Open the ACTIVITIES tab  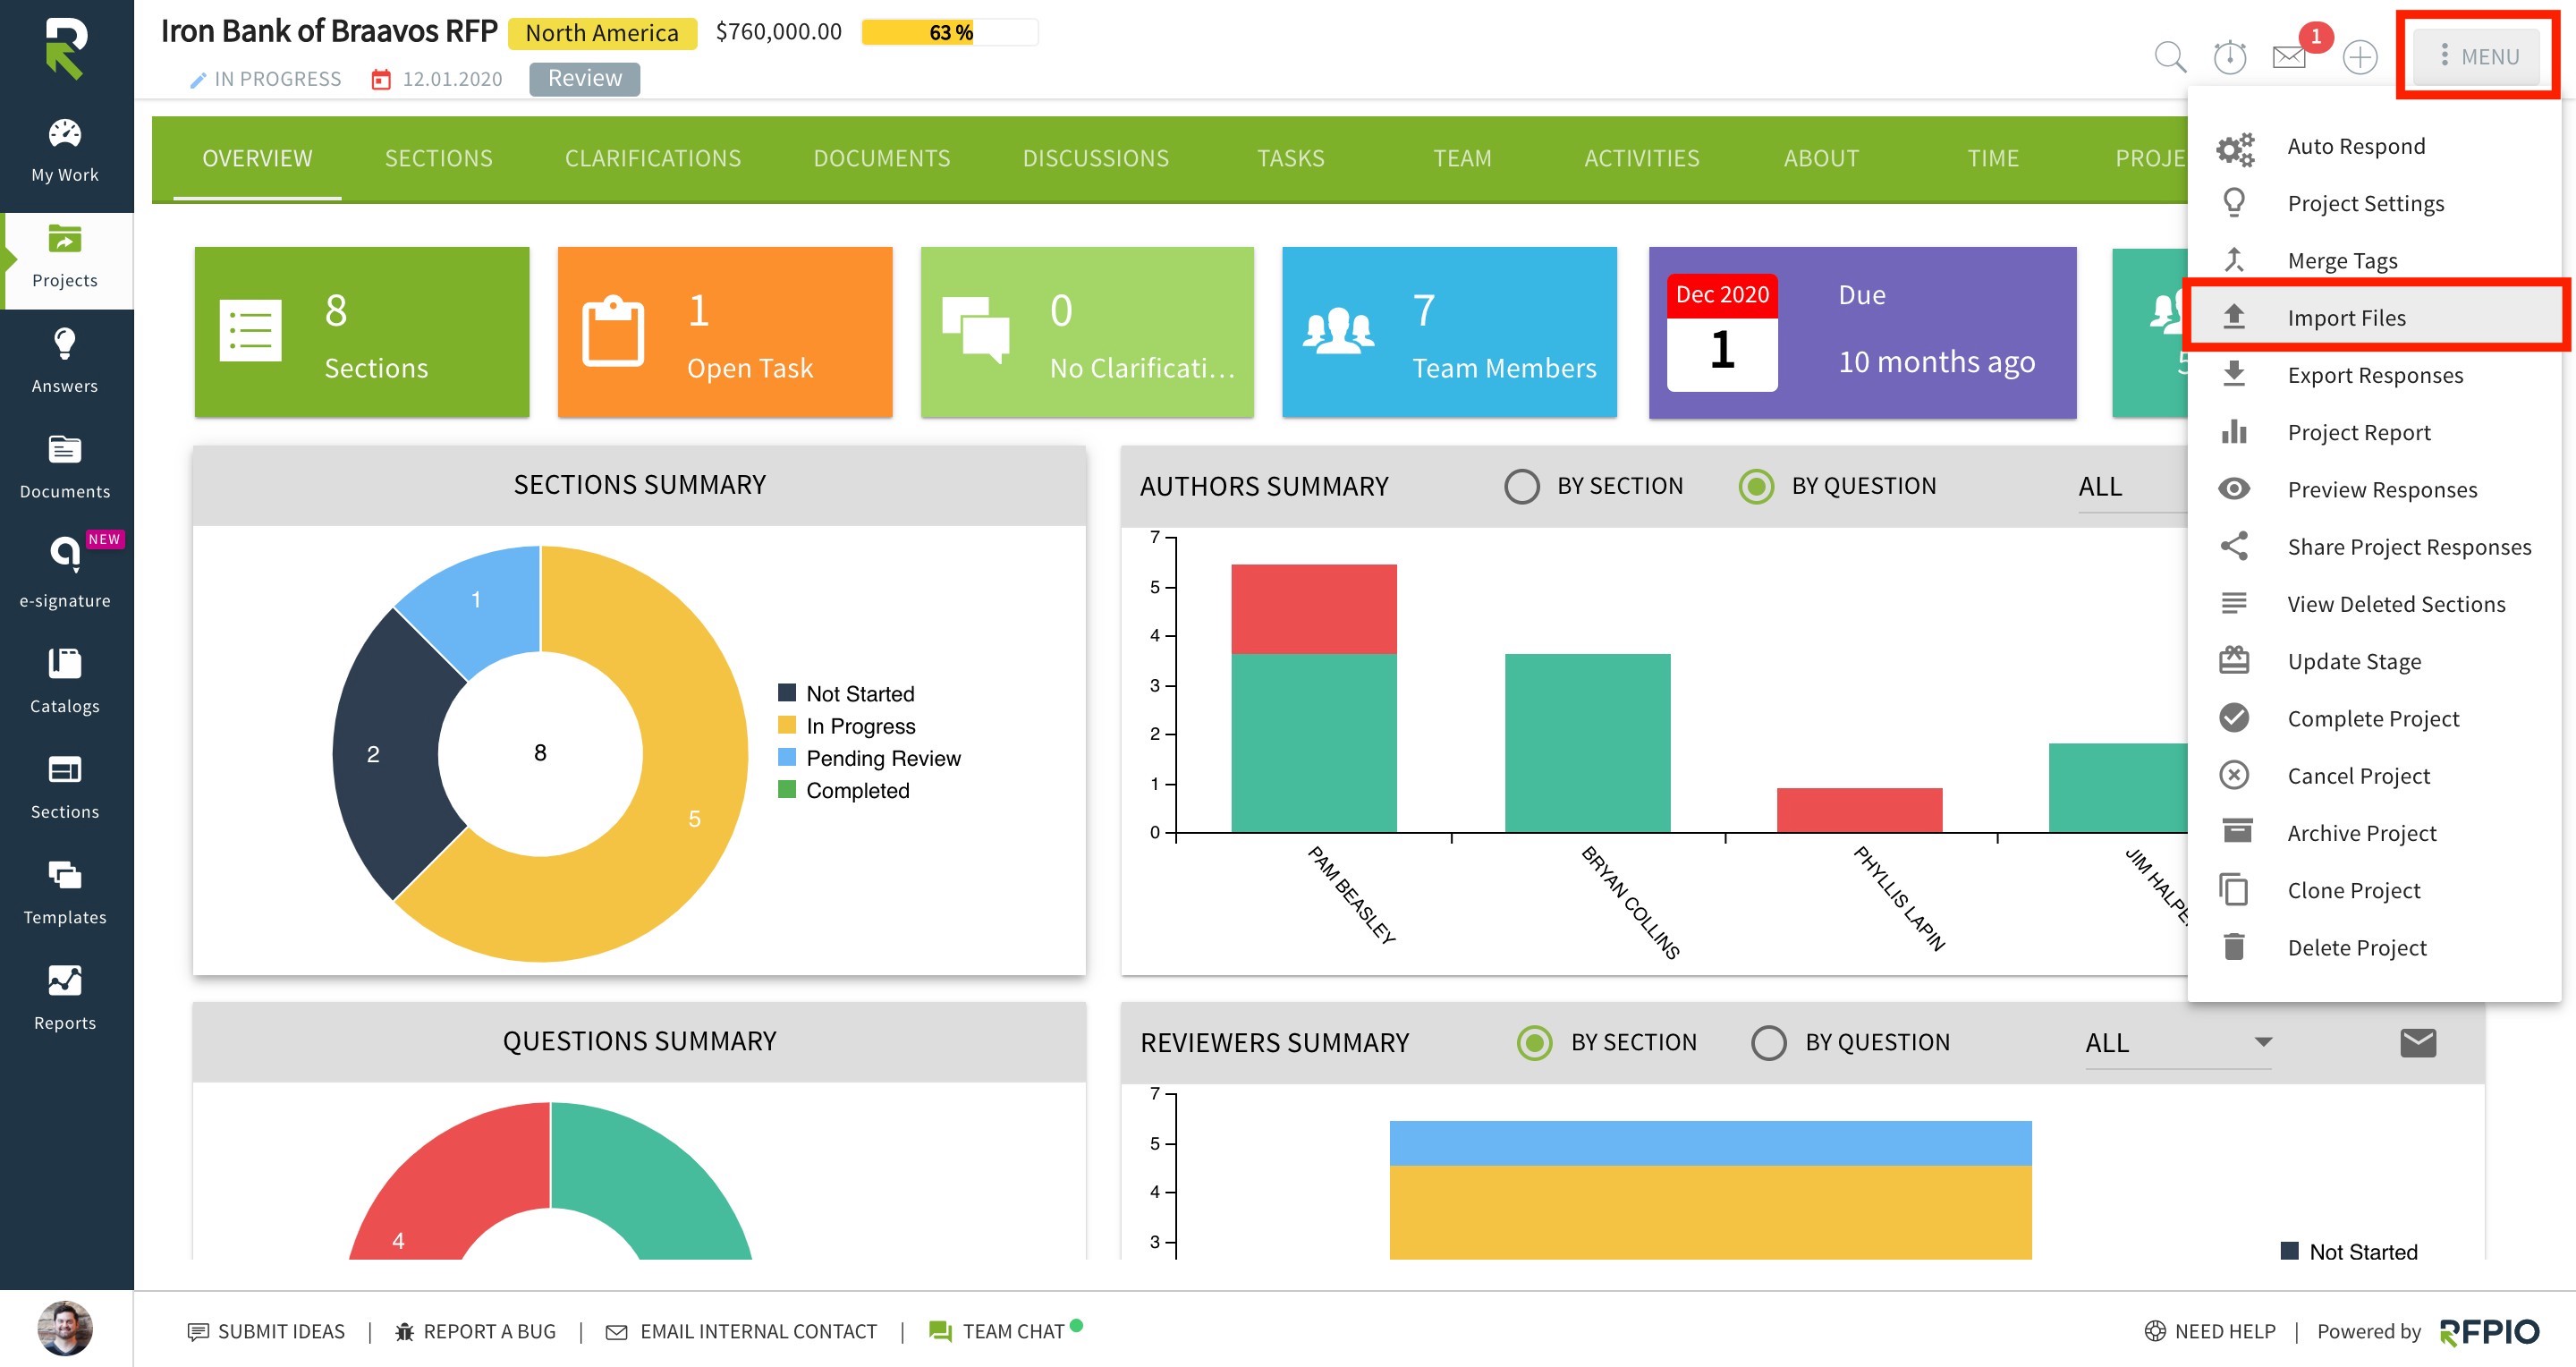point(1641,158)
